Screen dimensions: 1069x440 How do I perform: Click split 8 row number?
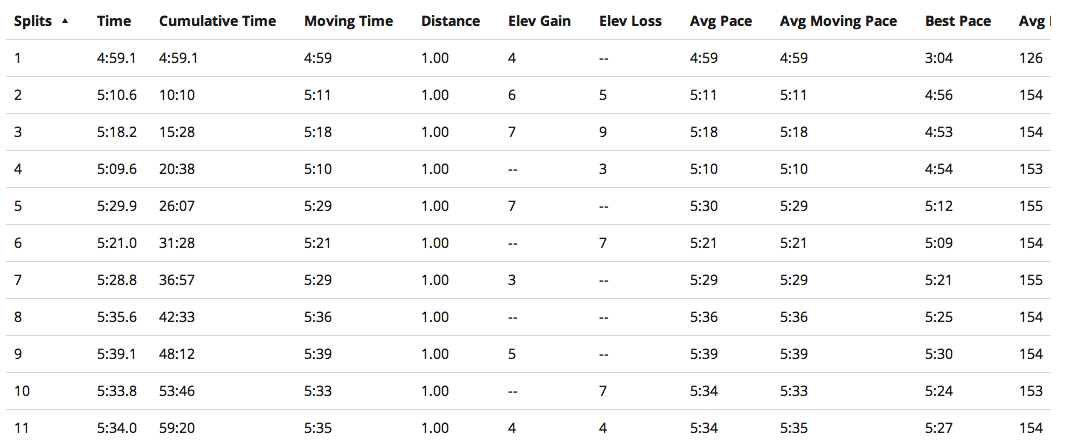point(18,317)
